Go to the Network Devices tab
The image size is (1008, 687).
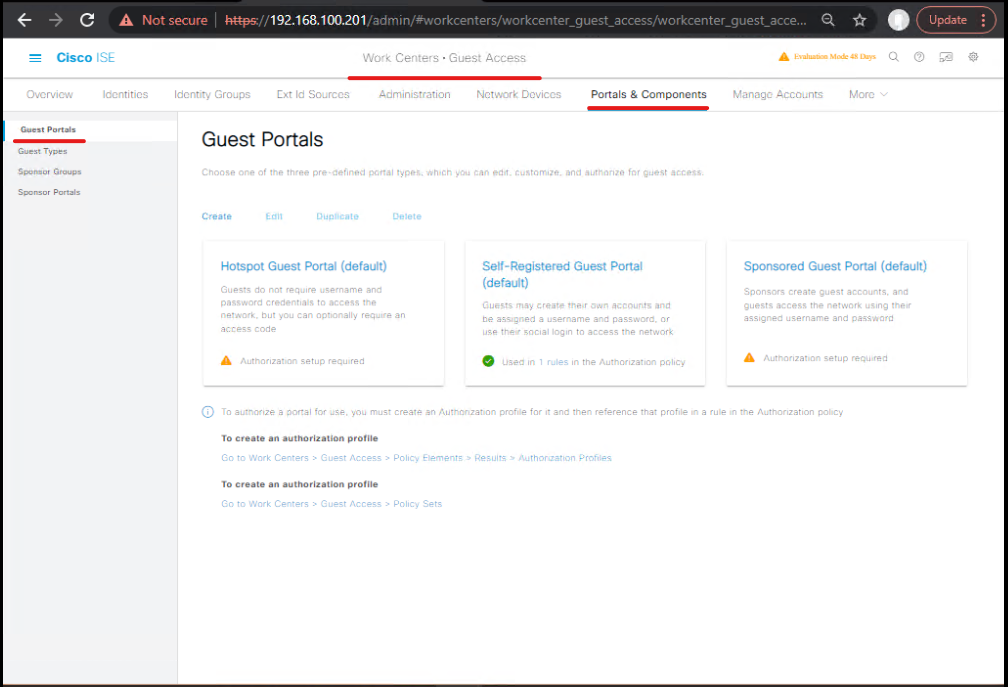519,94
